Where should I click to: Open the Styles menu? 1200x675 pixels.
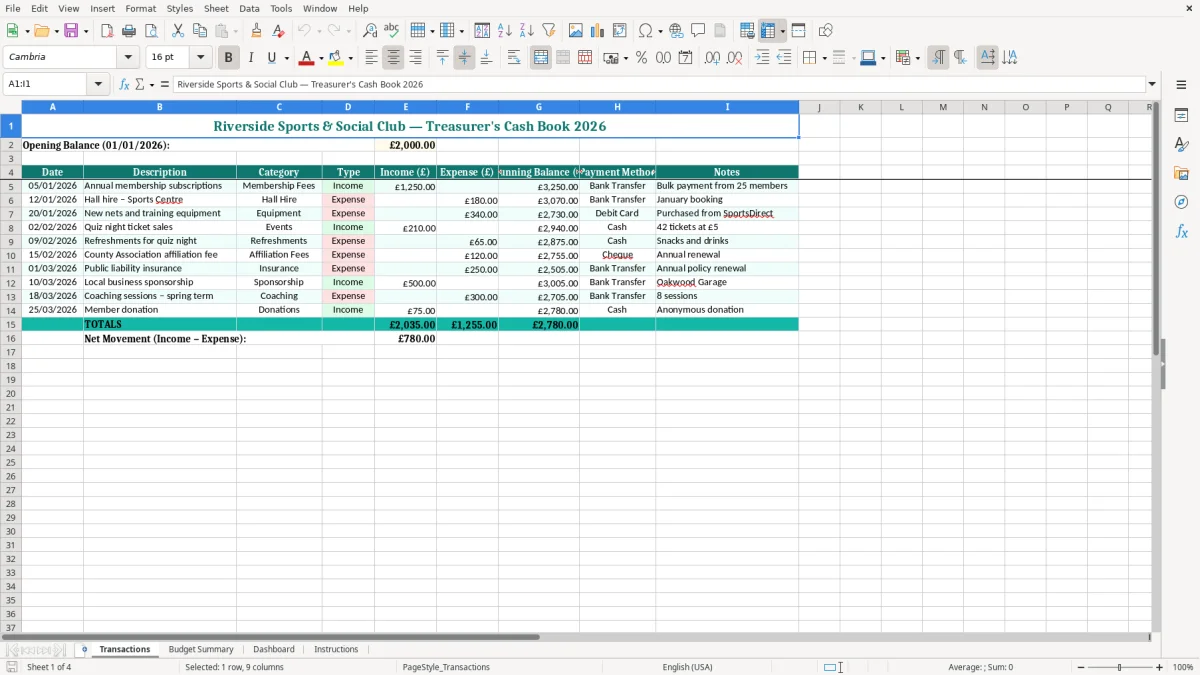[x=180, y=8]
